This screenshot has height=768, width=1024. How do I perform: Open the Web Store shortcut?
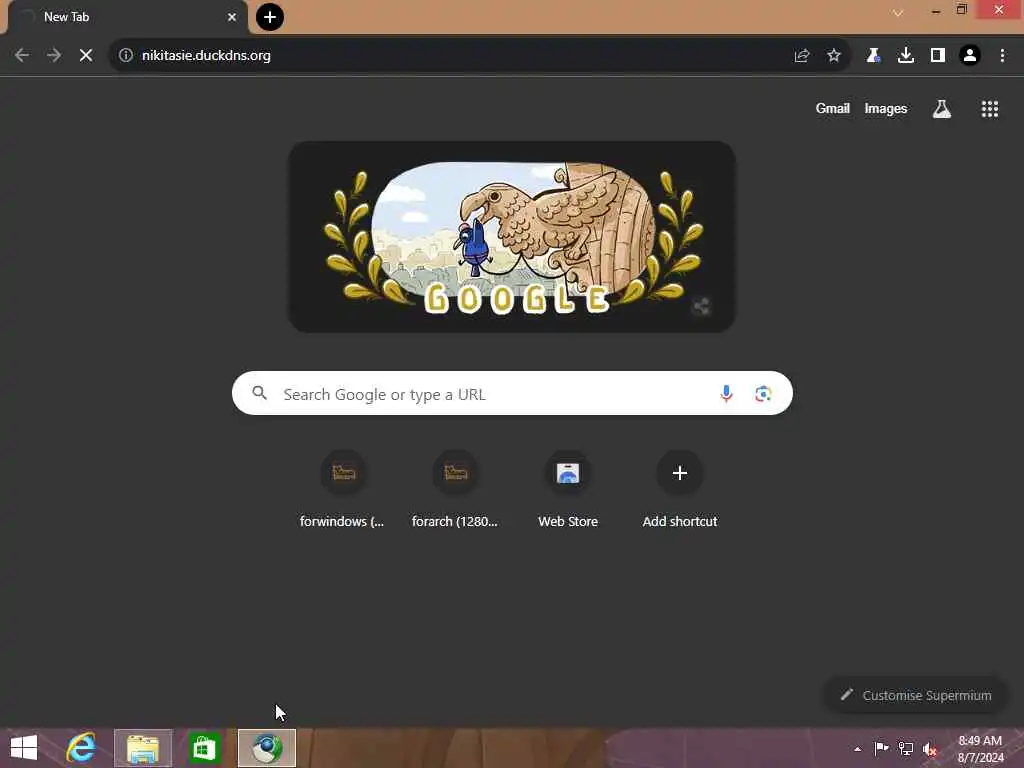coord(568,490)
